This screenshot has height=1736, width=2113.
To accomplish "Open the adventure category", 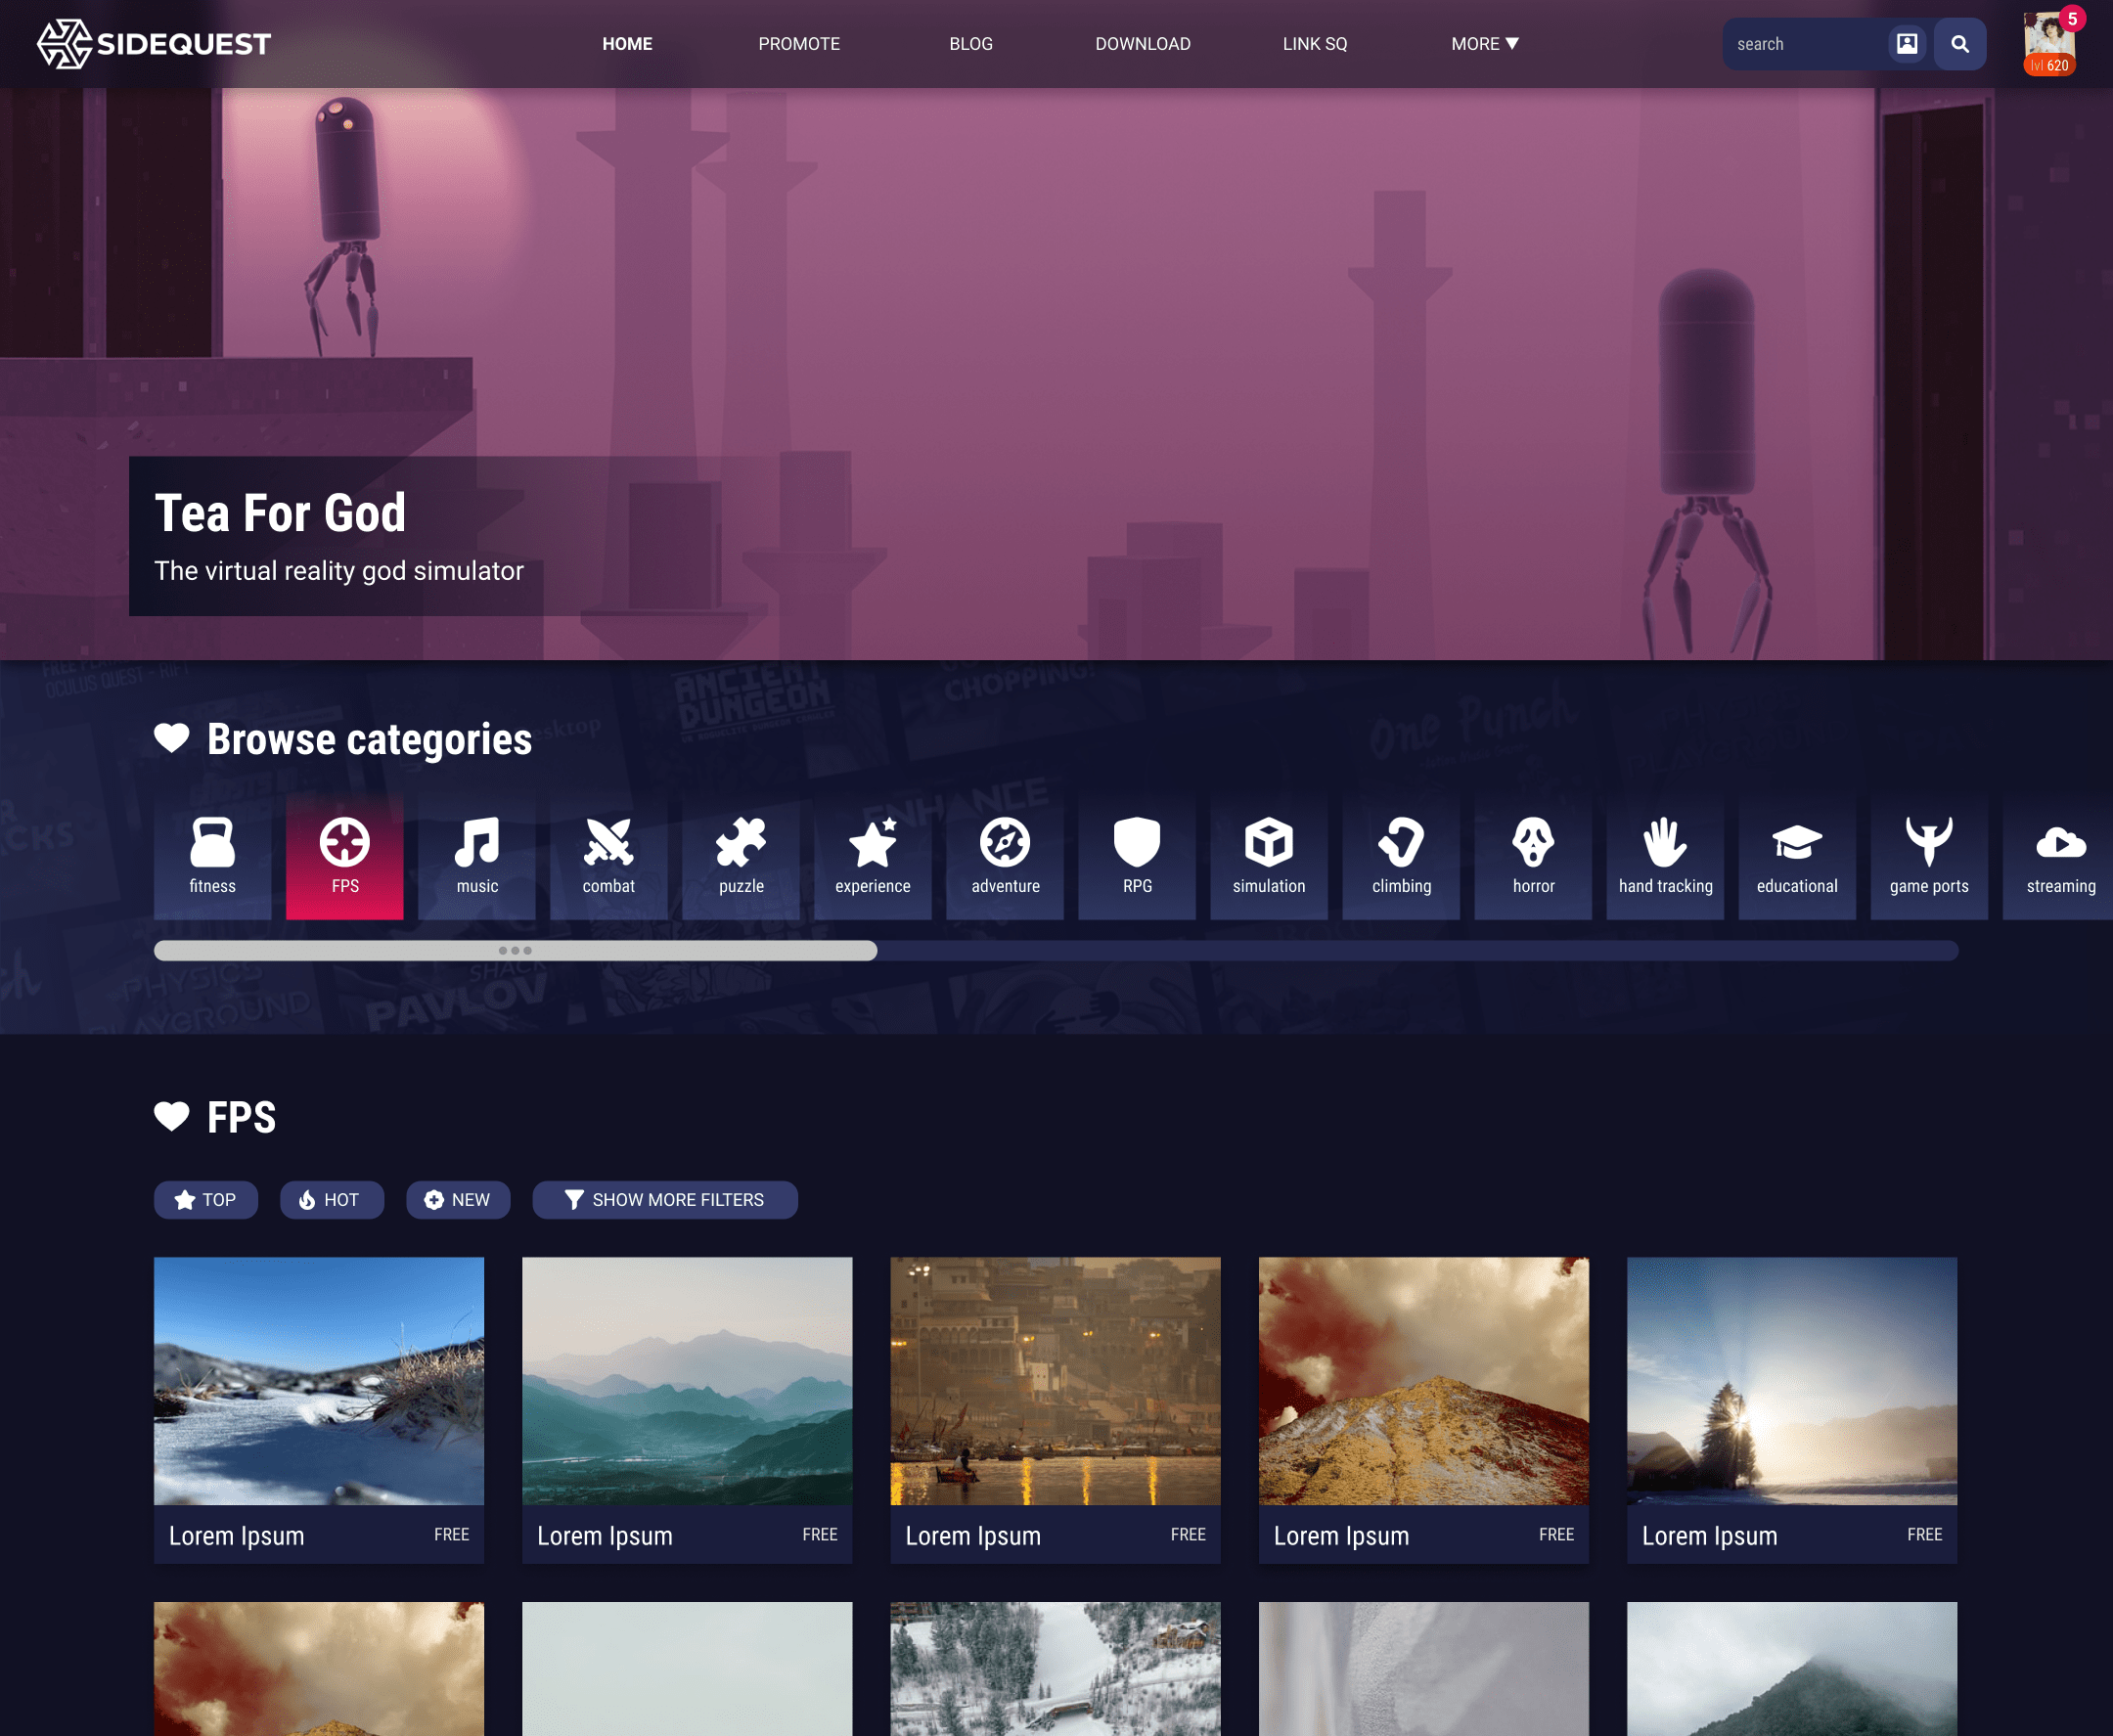I will pyautogui.click(x=1005, y=857).
